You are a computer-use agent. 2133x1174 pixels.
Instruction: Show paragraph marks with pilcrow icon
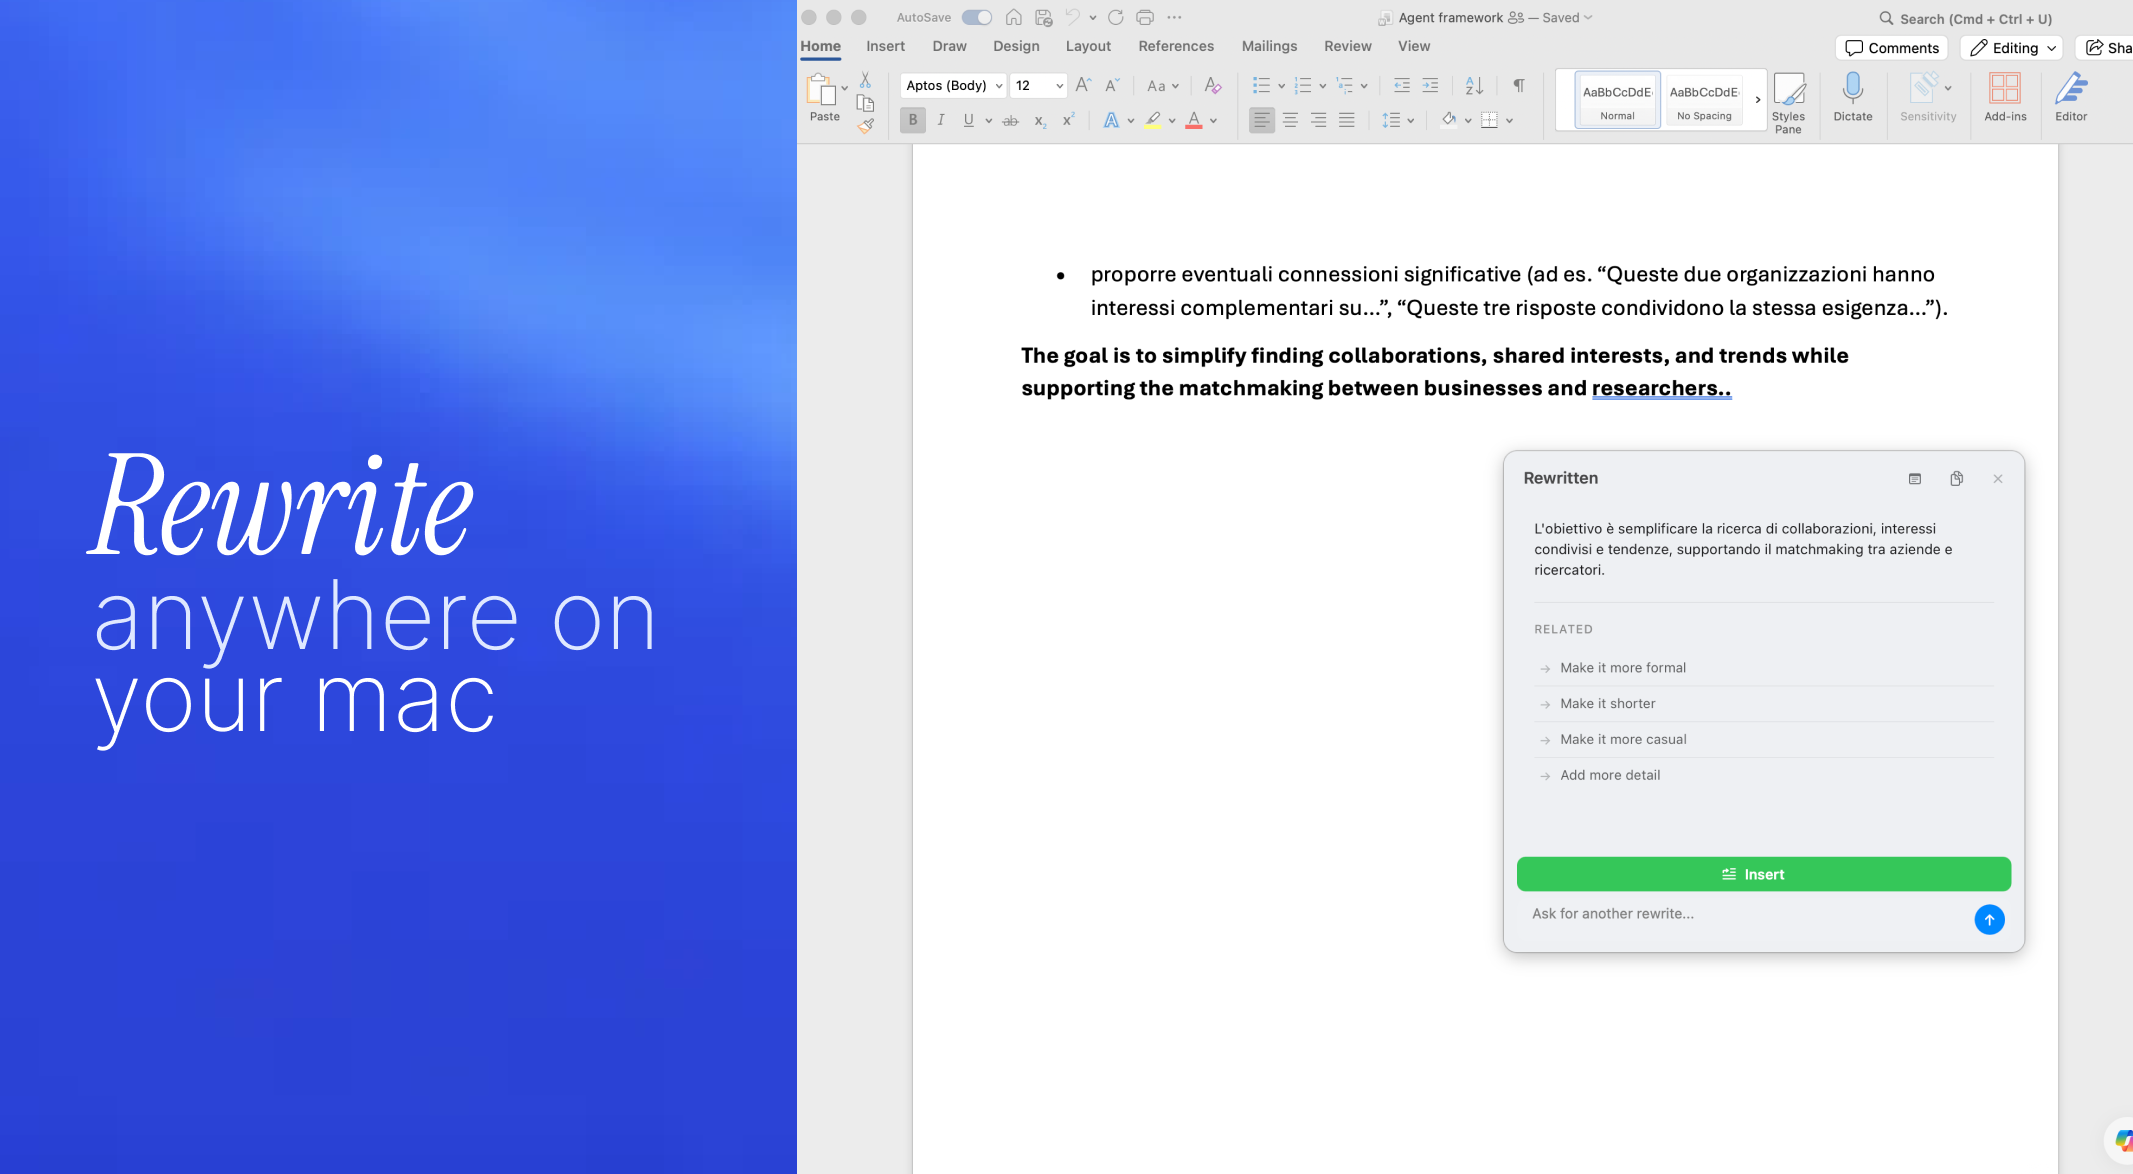point(1518,86)
